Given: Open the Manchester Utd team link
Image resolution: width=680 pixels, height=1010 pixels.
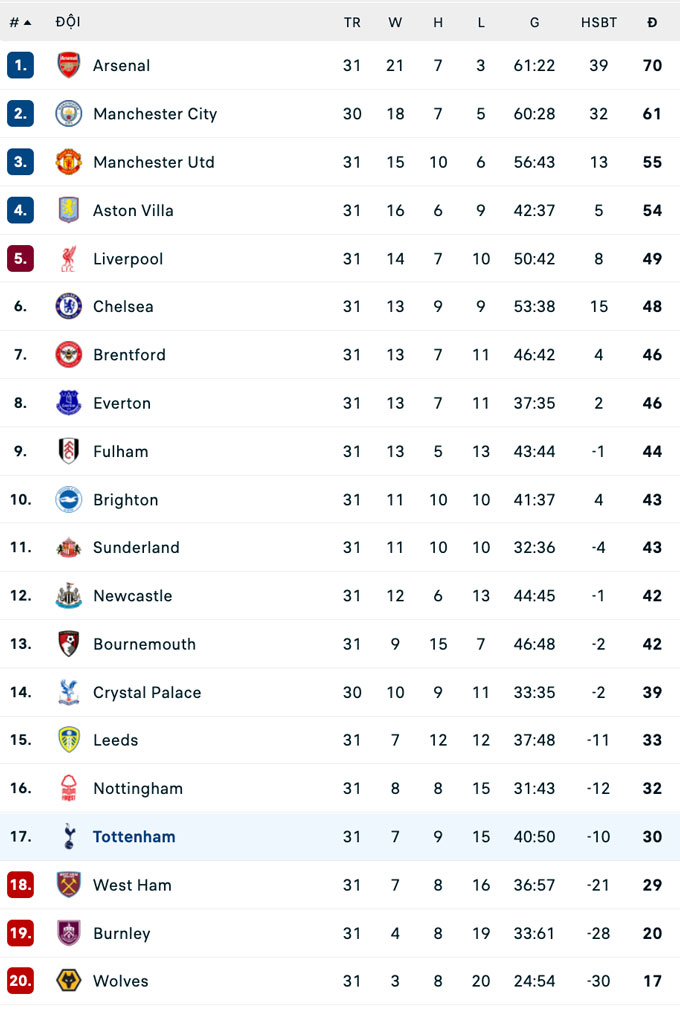Looking at the screenshot, I should point(153,162).
